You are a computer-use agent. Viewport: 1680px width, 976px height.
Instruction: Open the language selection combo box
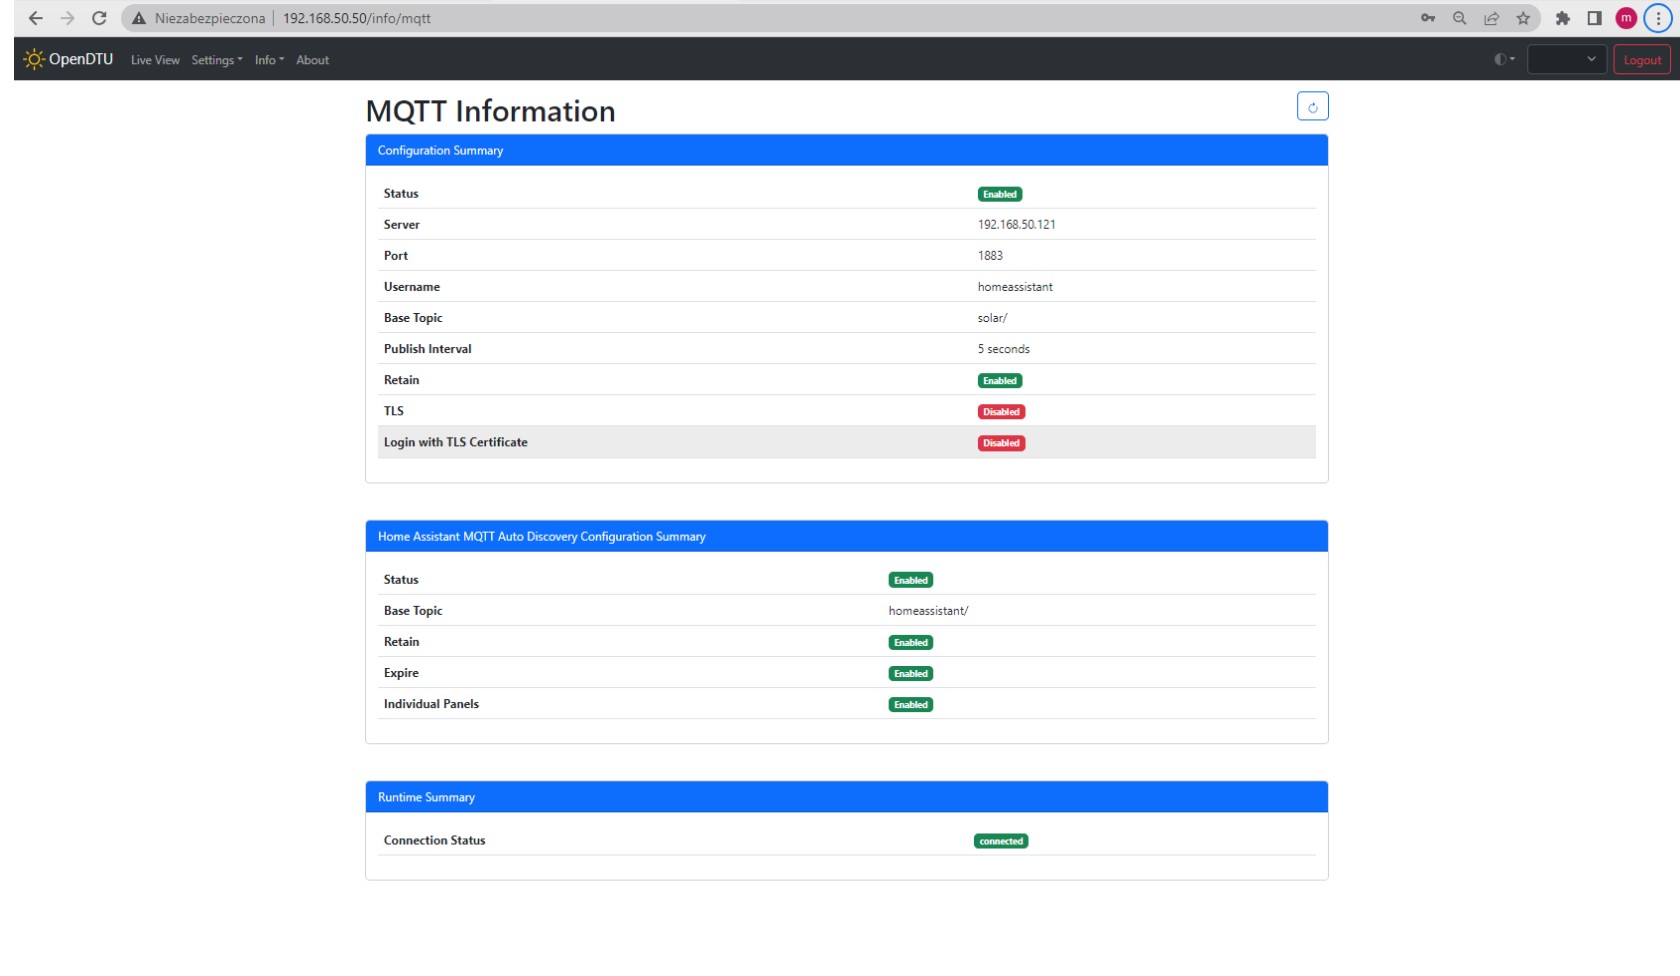coord(1566,59)
